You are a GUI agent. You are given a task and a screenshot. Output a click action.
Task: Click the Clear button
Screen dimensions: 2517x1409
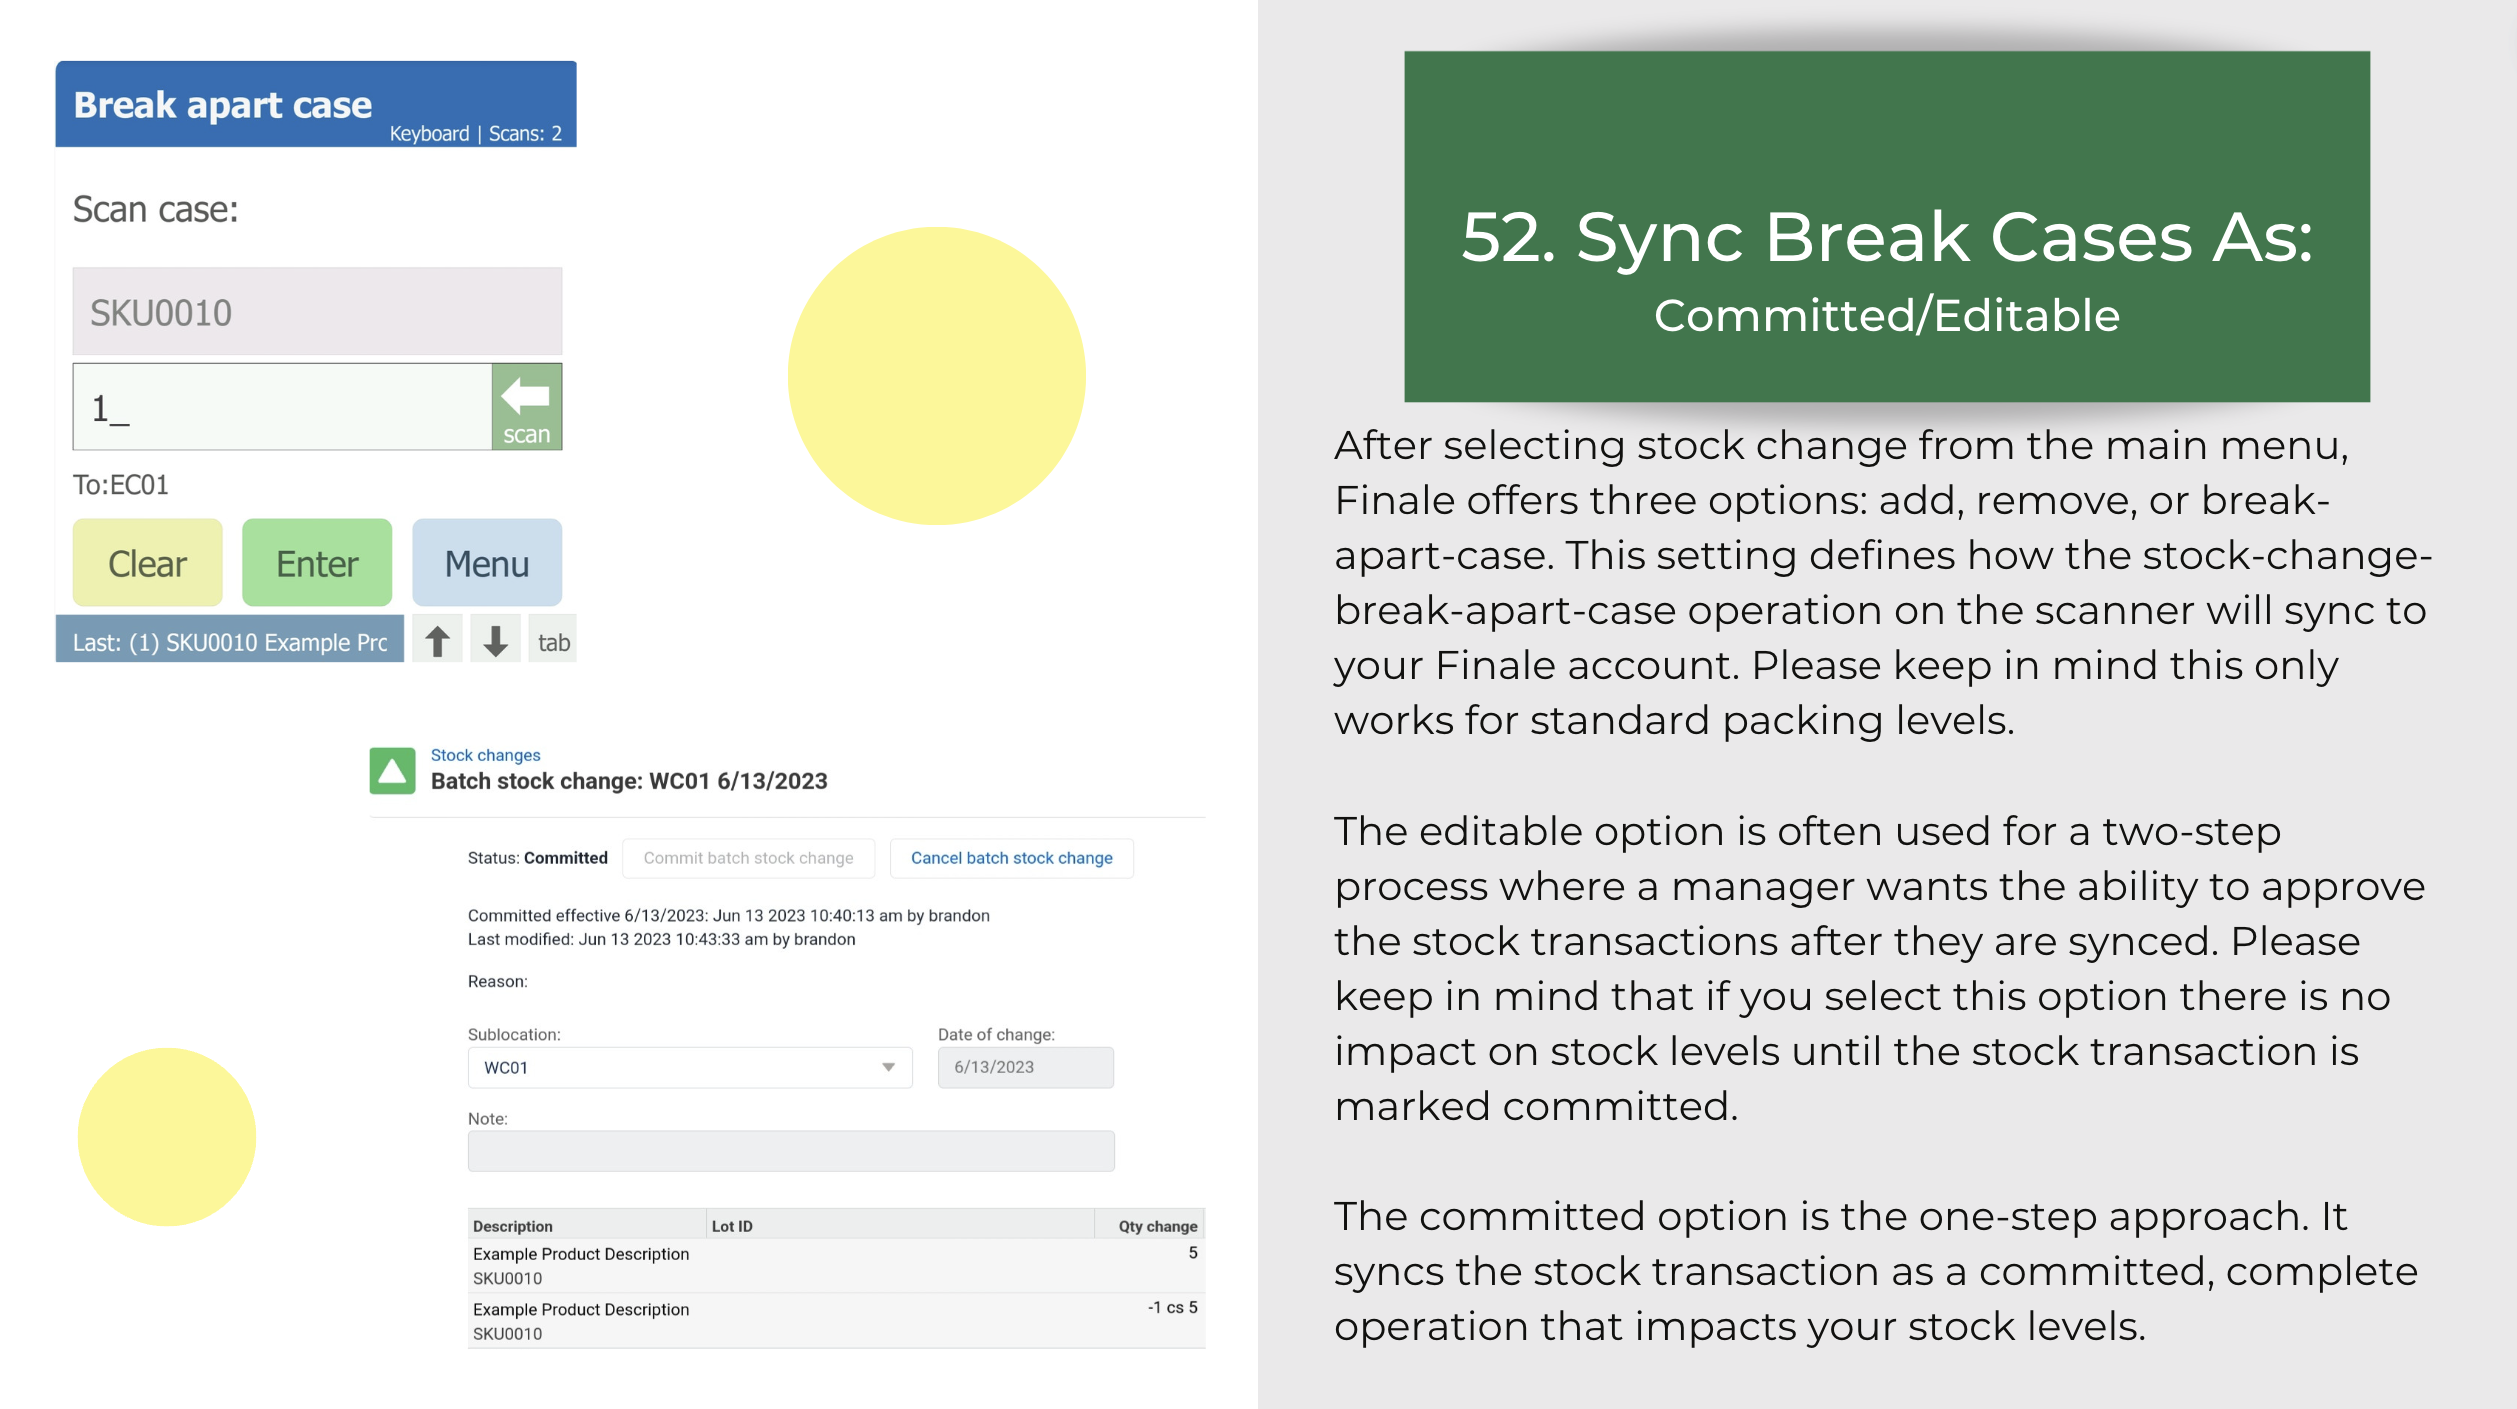click(x=147, y=563)
